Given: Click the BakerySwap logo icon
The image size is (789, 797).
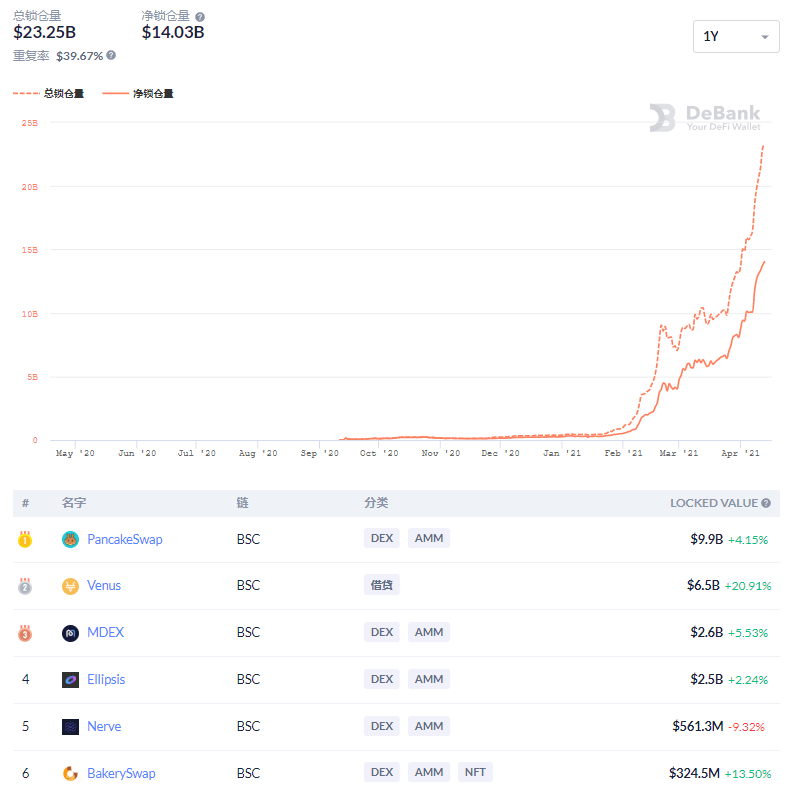Looking at the screenshot, I should tap(70, 774).
